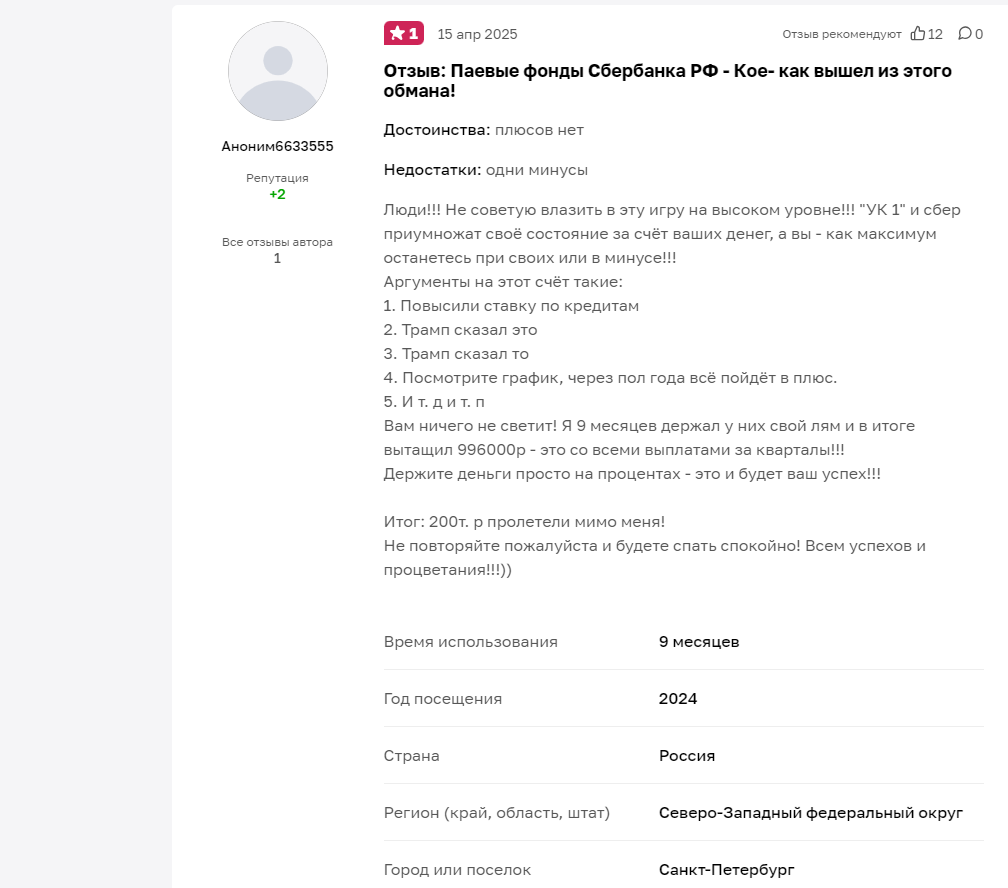Screen dimensions: 1008x888
Task: Click the thumbs-up recommend icon
Action: coord(918,34)
